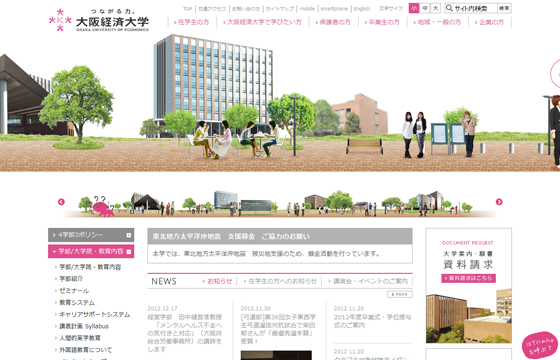Click the Osaka University of Economics logo
560x360 pixels.
coord(99,20)
